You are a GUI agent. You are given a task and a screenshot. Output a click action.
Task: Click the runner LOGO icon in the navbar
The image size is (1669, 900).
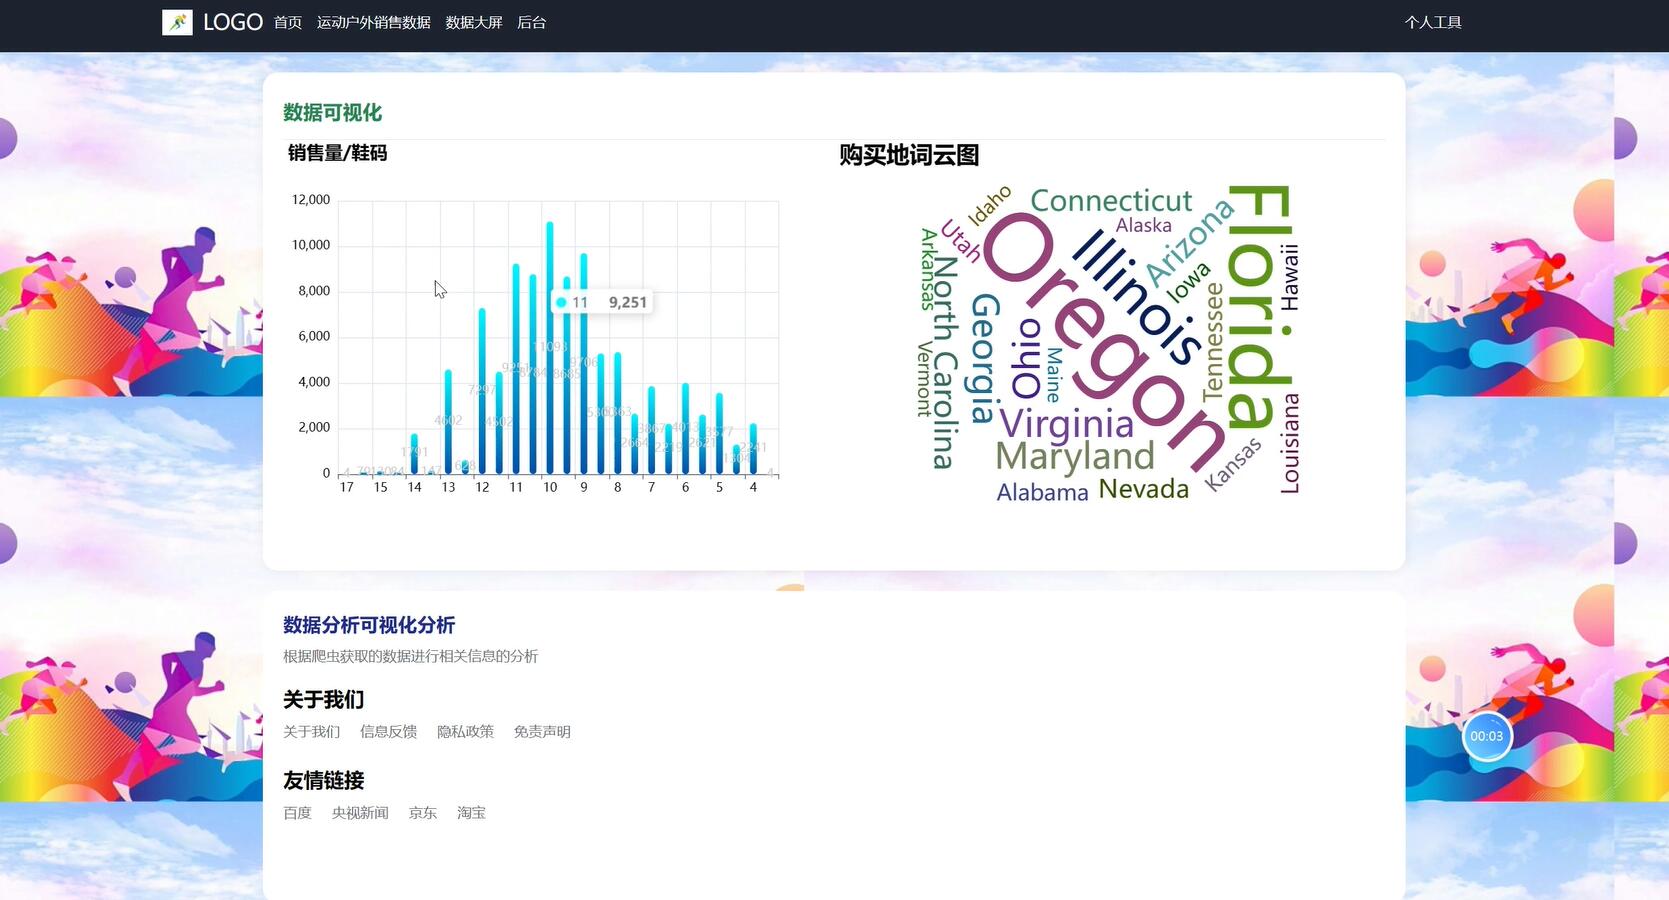coord(178,21)
